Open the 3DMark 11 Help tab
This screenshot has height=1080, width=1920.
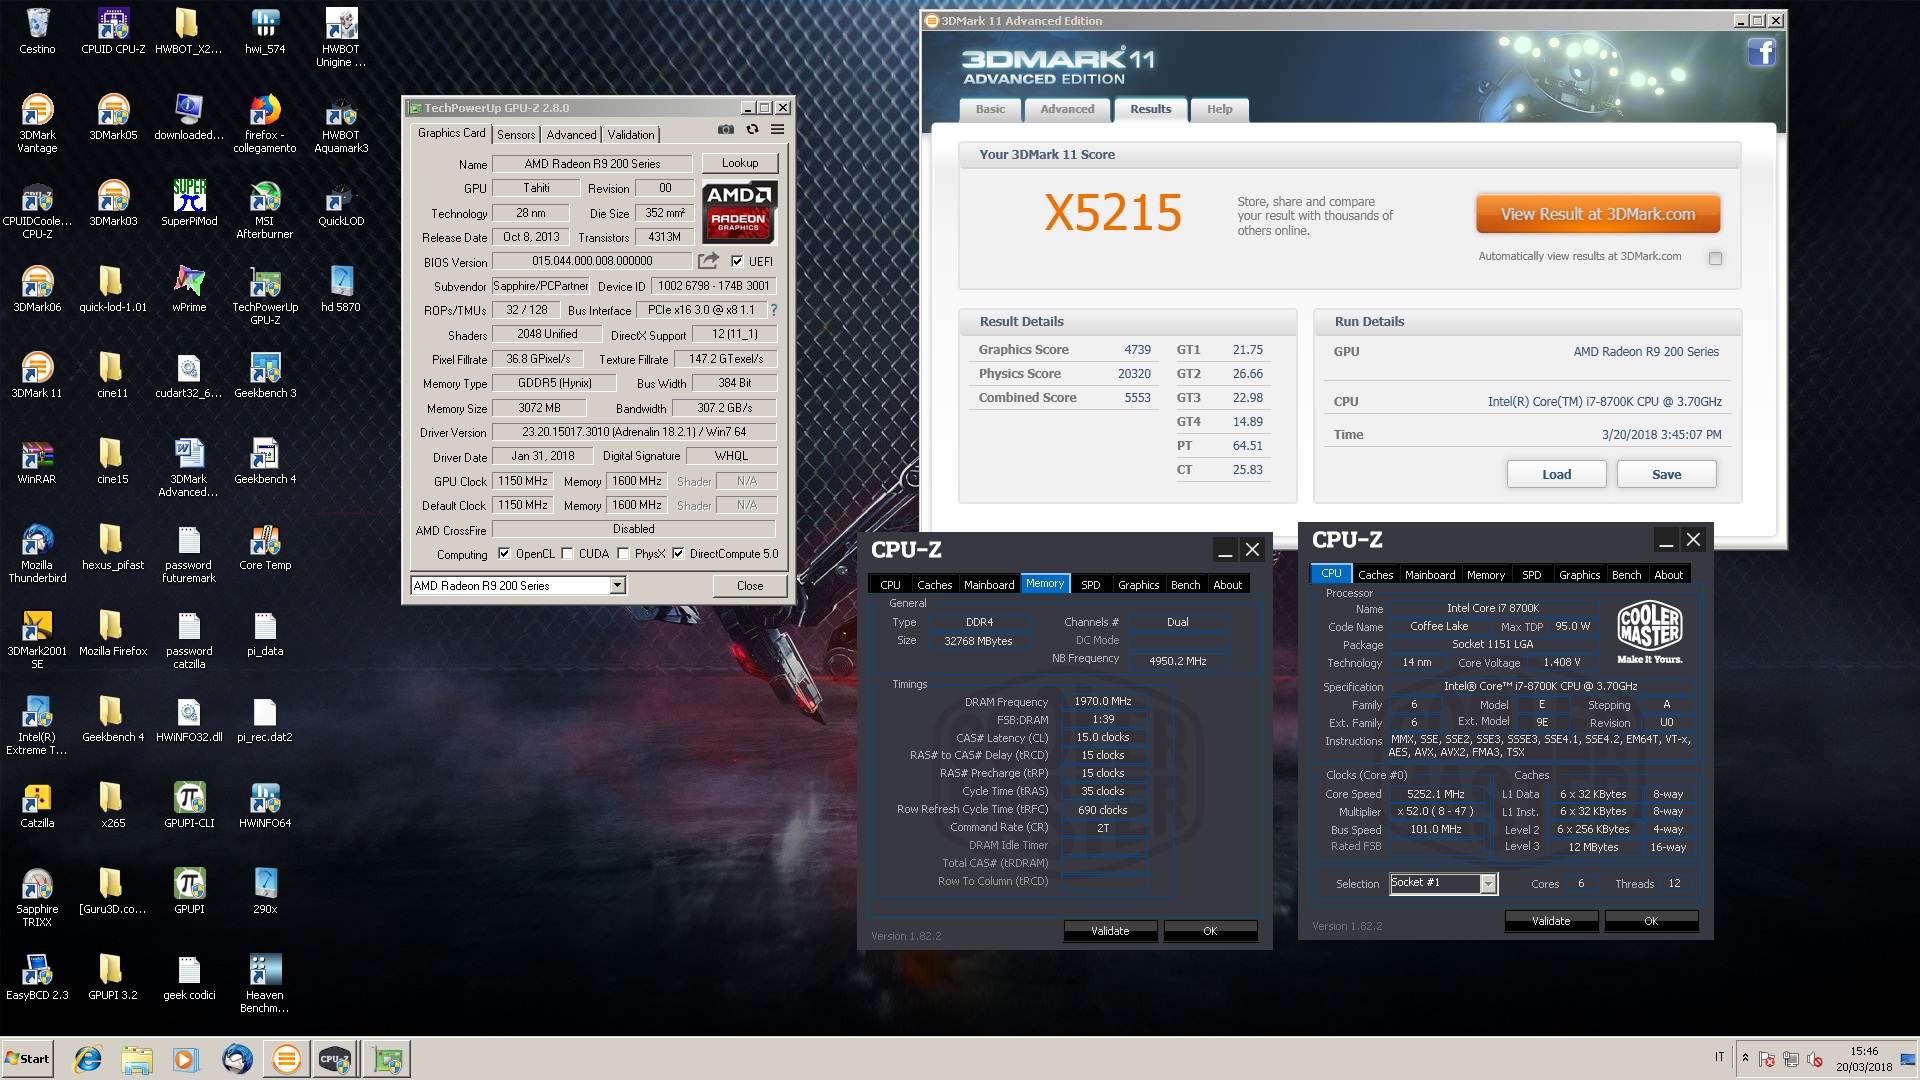pyautogui.click(x=1219, y=109)
